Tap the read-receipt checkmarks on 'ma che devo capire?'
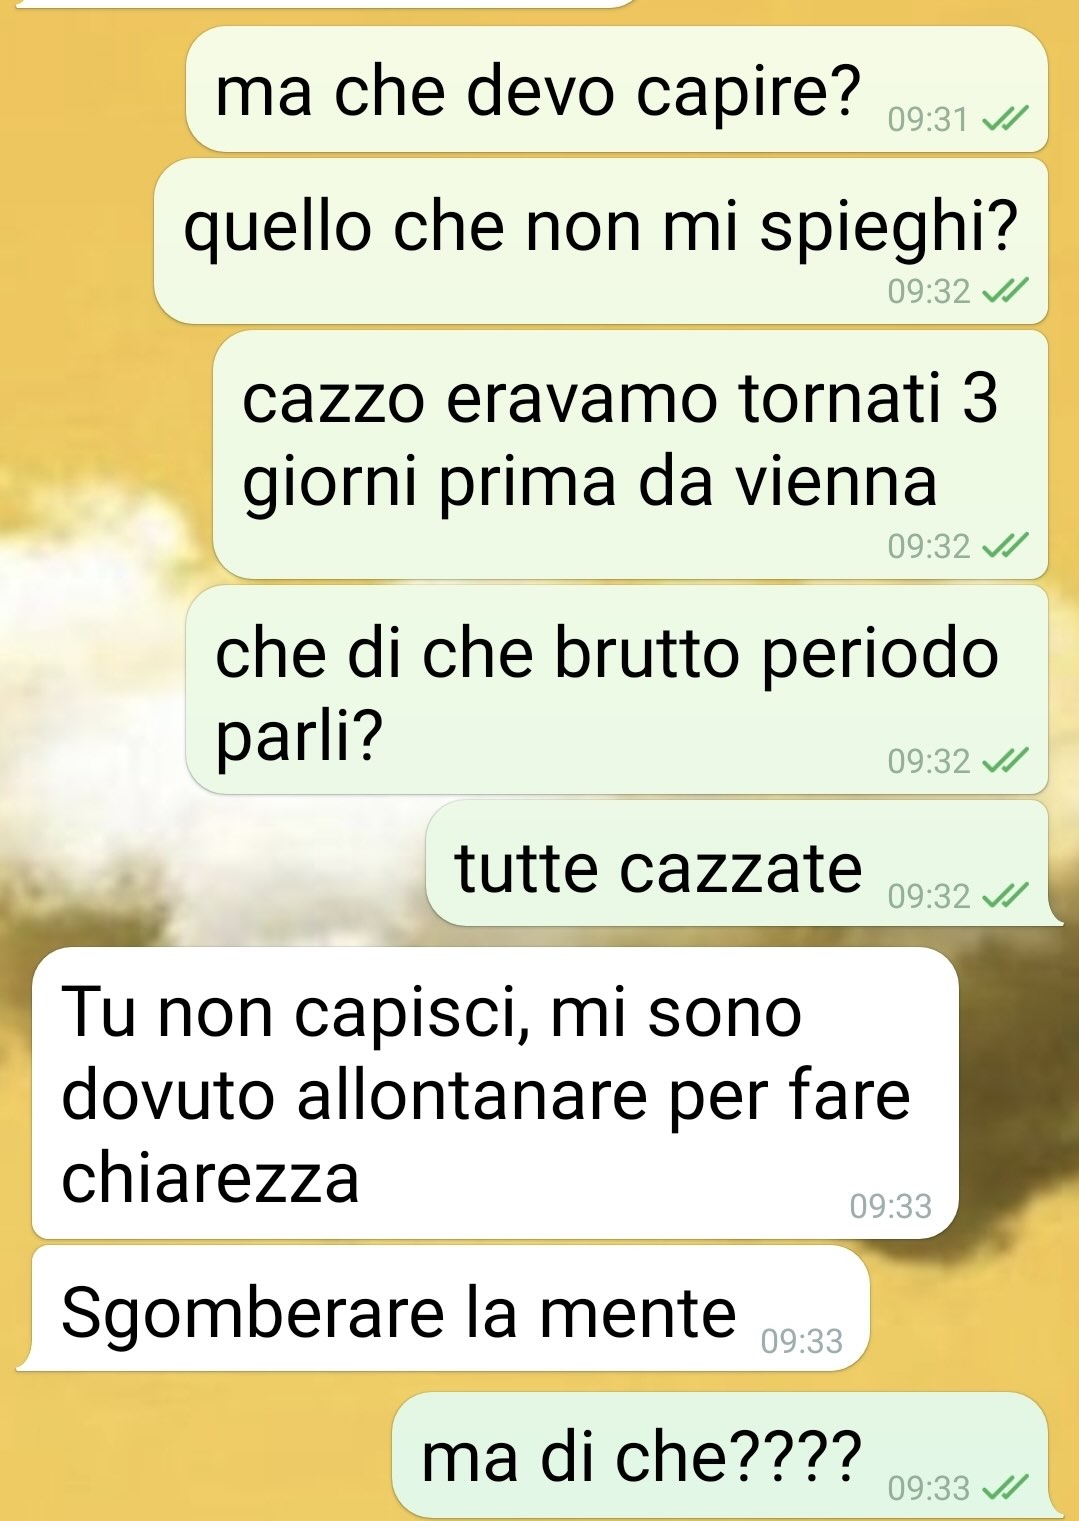 1004,121
